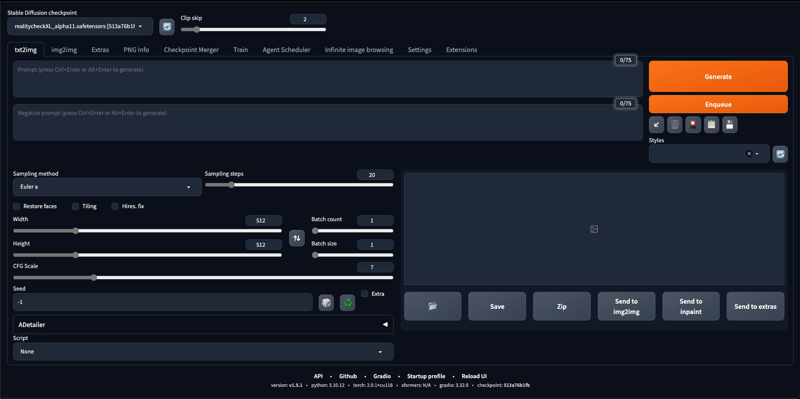Open the Github footer link
Image resolution: width=800 pixels, height=399 pixels.
coord(348,376)
